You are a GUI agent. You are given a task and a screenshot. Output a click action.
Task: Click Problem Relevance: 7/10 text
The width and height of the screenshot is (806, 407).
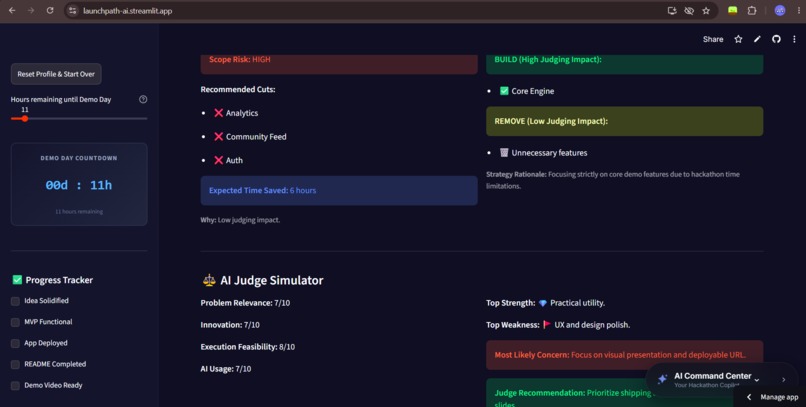coord(245,303)
